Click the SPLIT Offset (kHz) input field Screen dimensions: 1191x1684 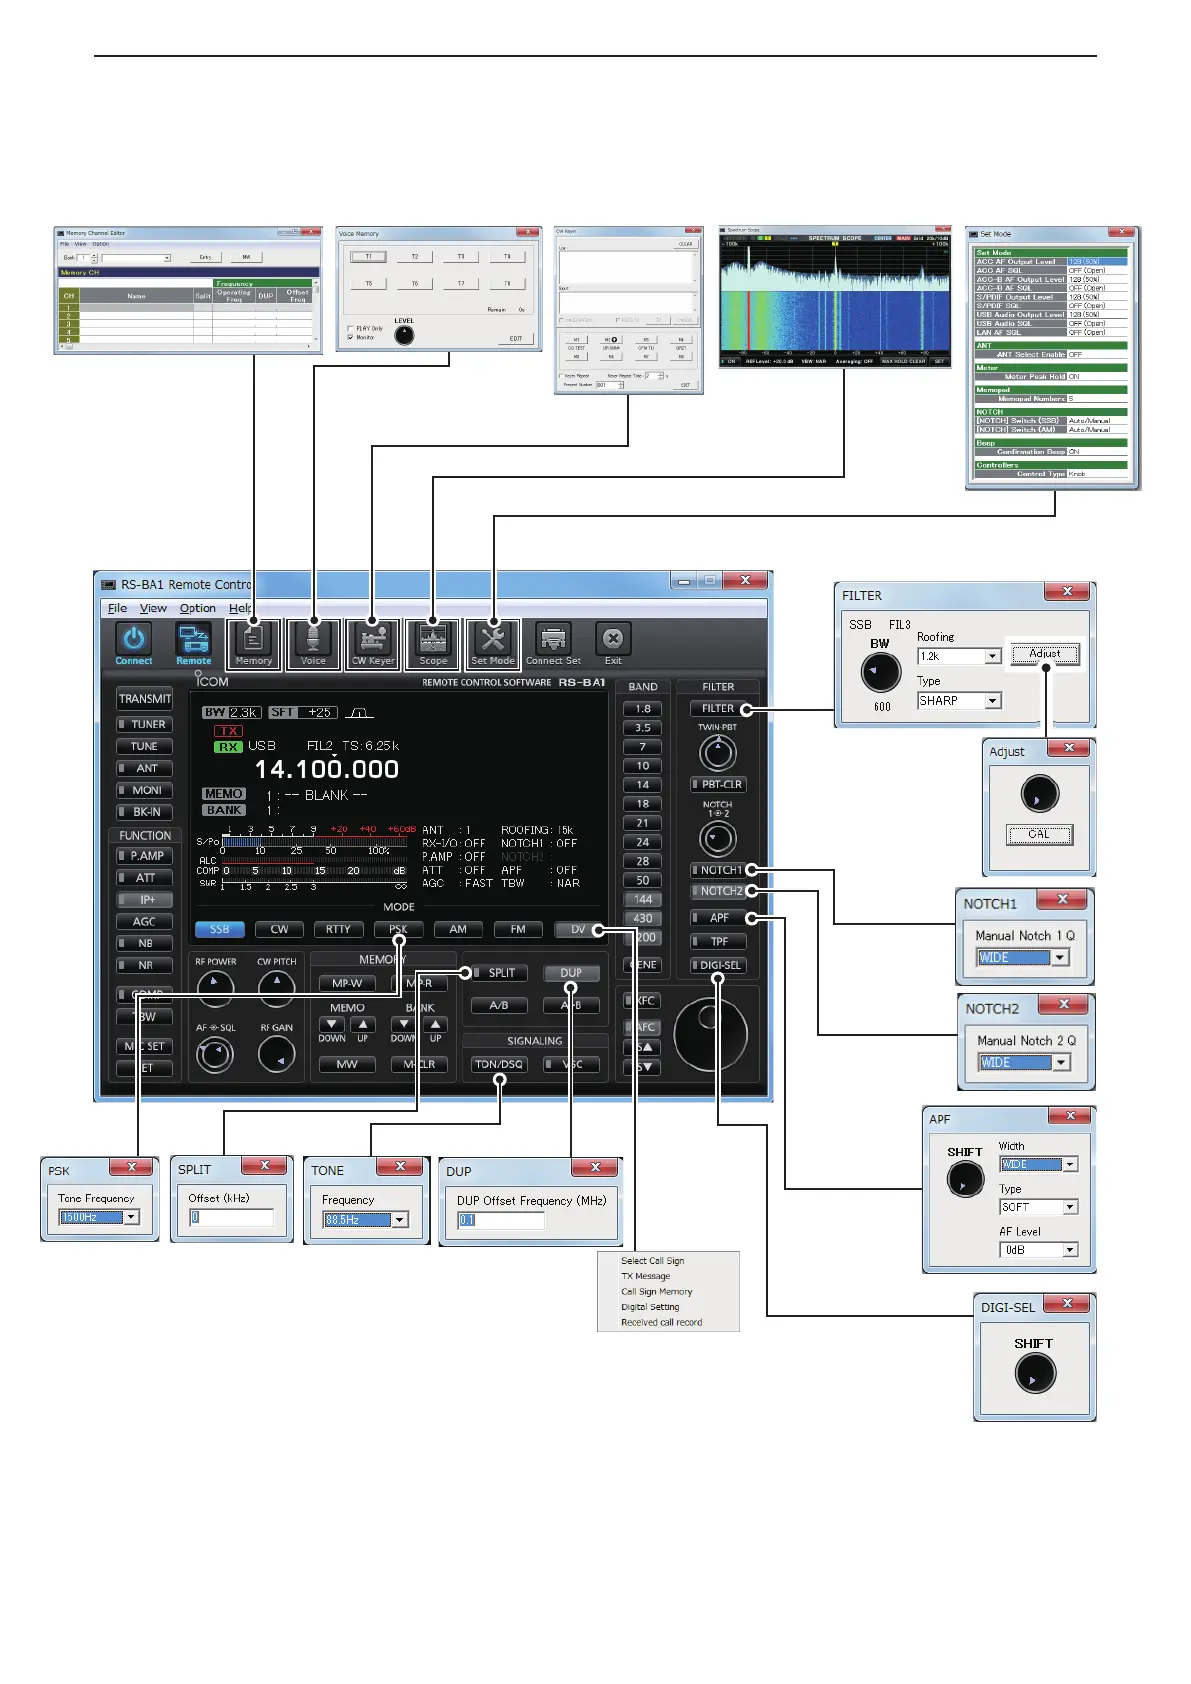point(231,1217)
